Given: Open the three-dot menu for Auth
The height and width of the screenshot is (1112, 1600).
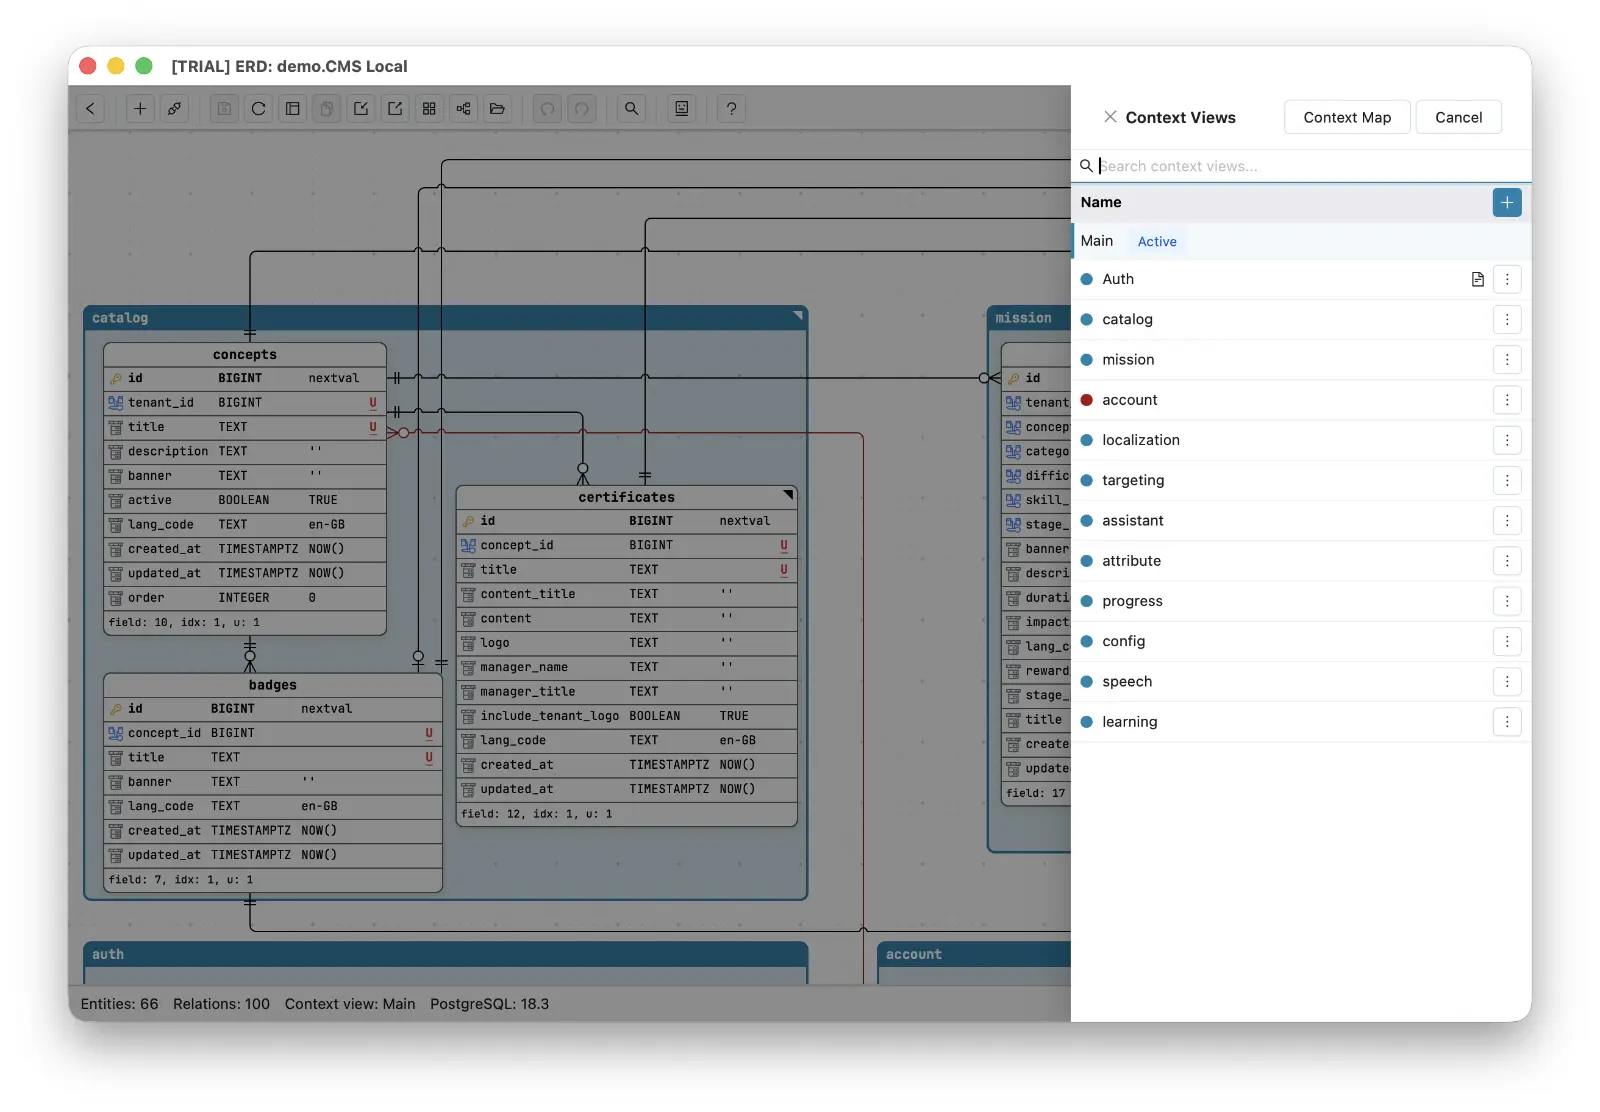Looking at the screenshot, I should point(1507,279).
